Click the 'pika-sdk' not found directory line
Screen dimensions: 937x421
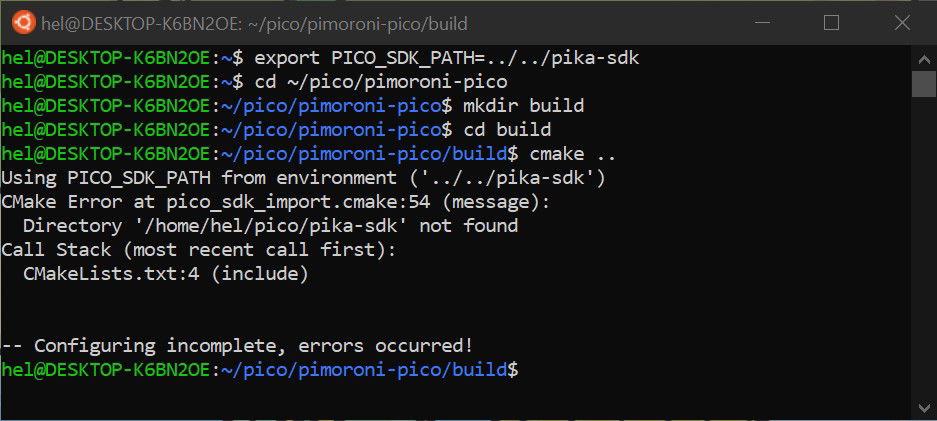click(270, 225)
